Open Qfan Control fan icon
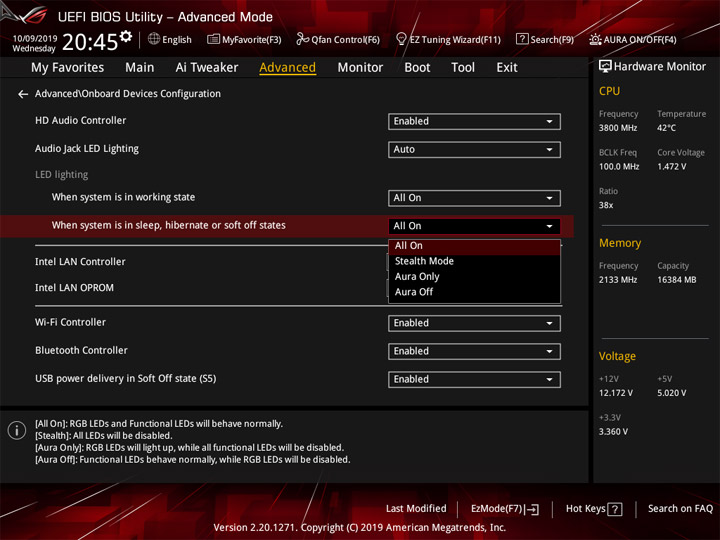Screen dimensions: 720x540 [302, 39]
